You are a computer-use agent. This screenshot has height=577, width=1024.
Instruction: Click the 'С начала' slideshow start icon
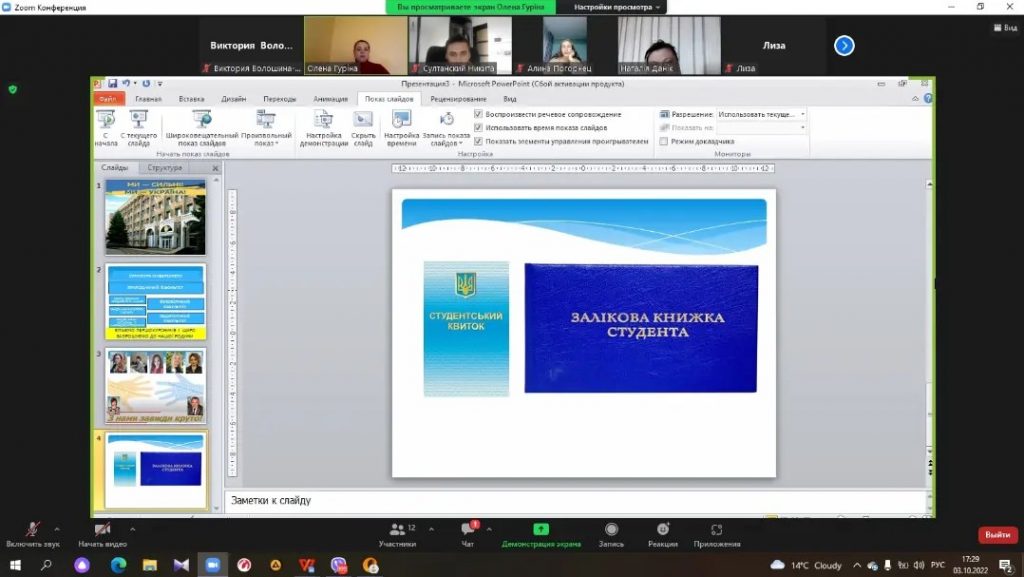(106, 121)
